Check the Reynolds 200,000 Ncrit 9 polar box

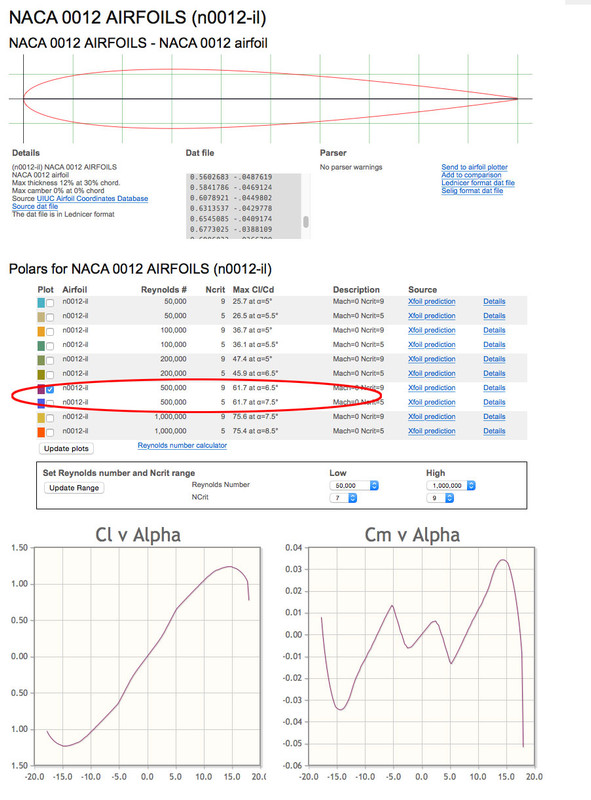pos(50,361)
